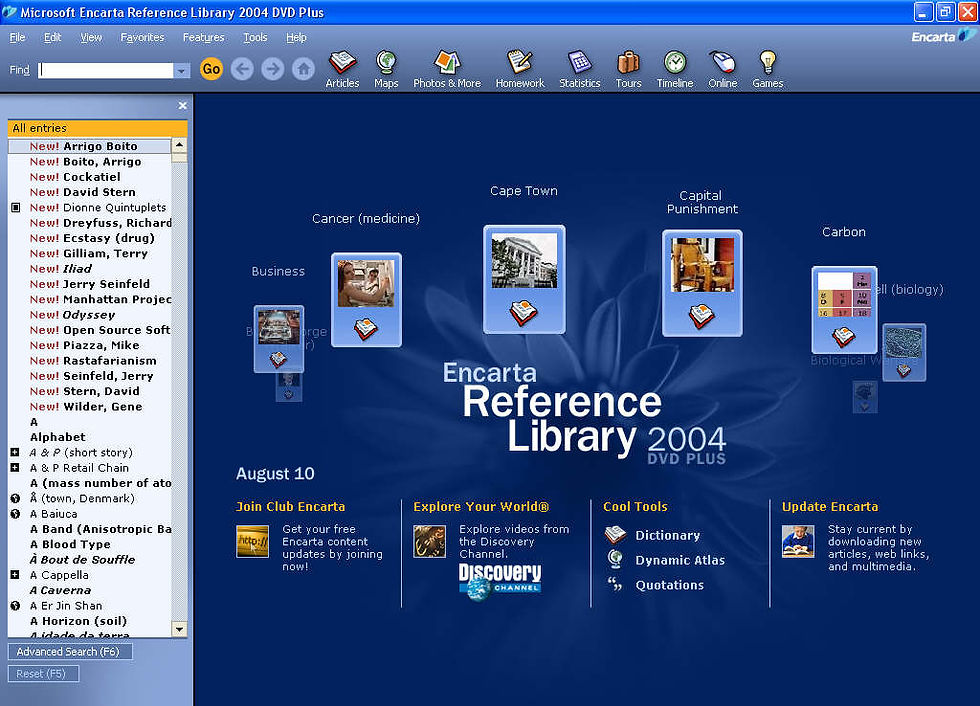Viewport: 980px width, 706px height.
Task: Open the Find box dropdown arrow
Action: click(x=181, y=71)
